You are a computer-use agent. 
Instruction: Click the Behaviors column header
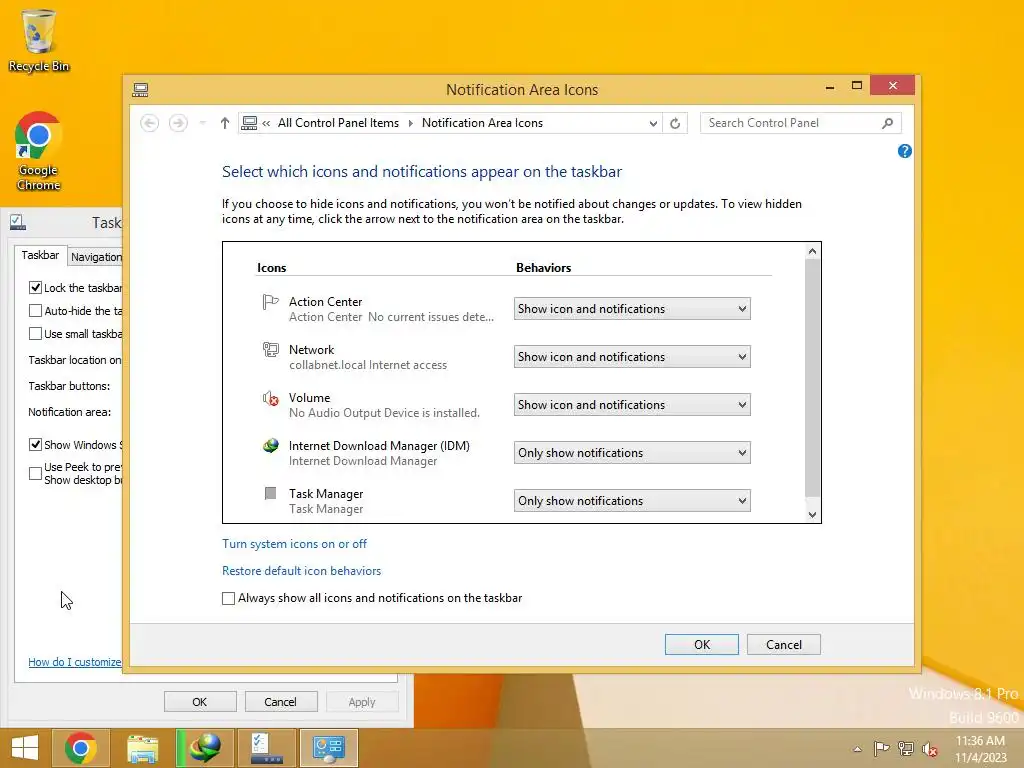[543, 268]
